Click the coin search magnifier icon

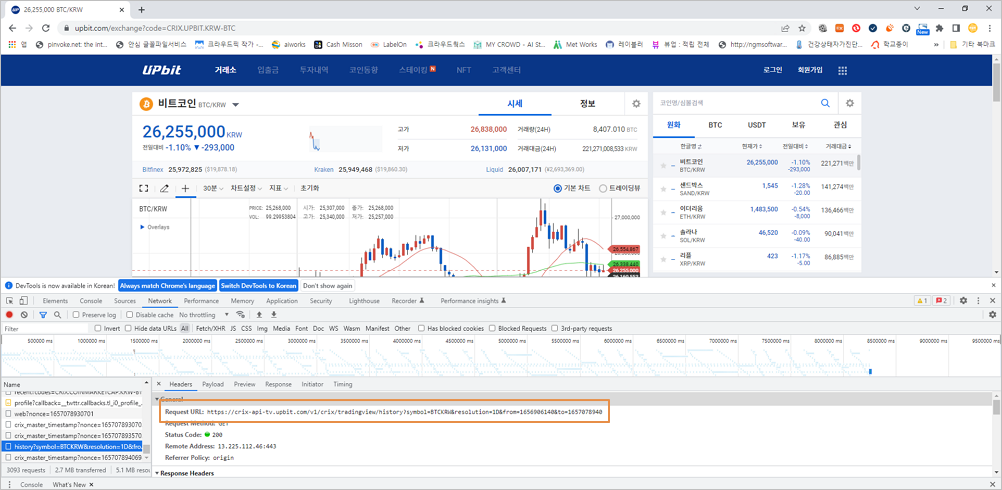[x=826, y=103]
